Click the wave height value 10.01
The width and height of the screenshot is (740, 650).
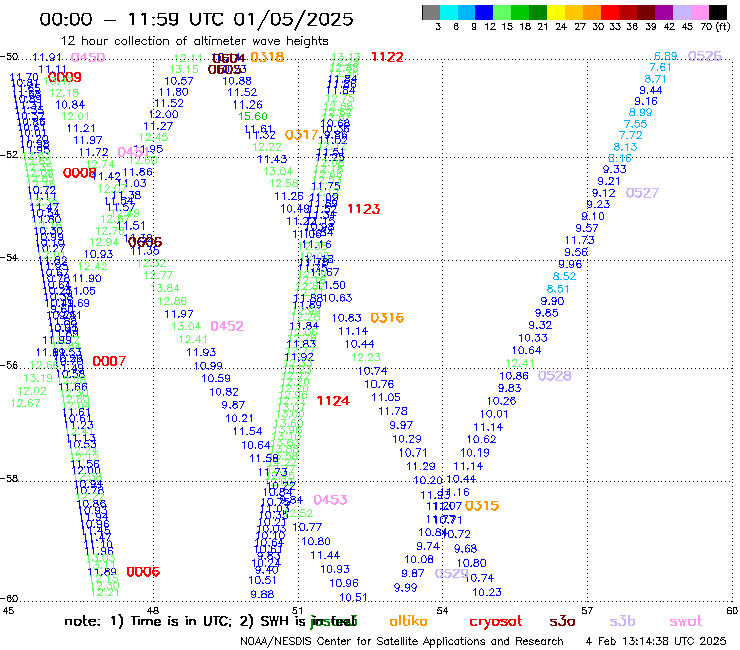pyautogui.click(x=494, y=414)
